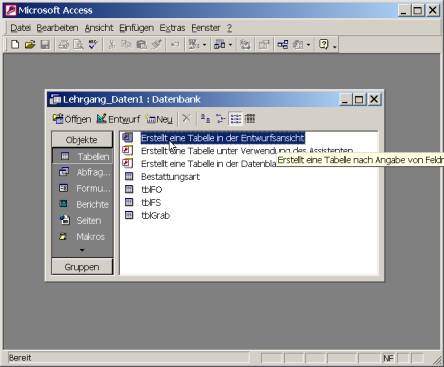The height and width of the screenshot is (367, 444).
Task: Click the NF indicator in status bar
Action: click(388, 358)
